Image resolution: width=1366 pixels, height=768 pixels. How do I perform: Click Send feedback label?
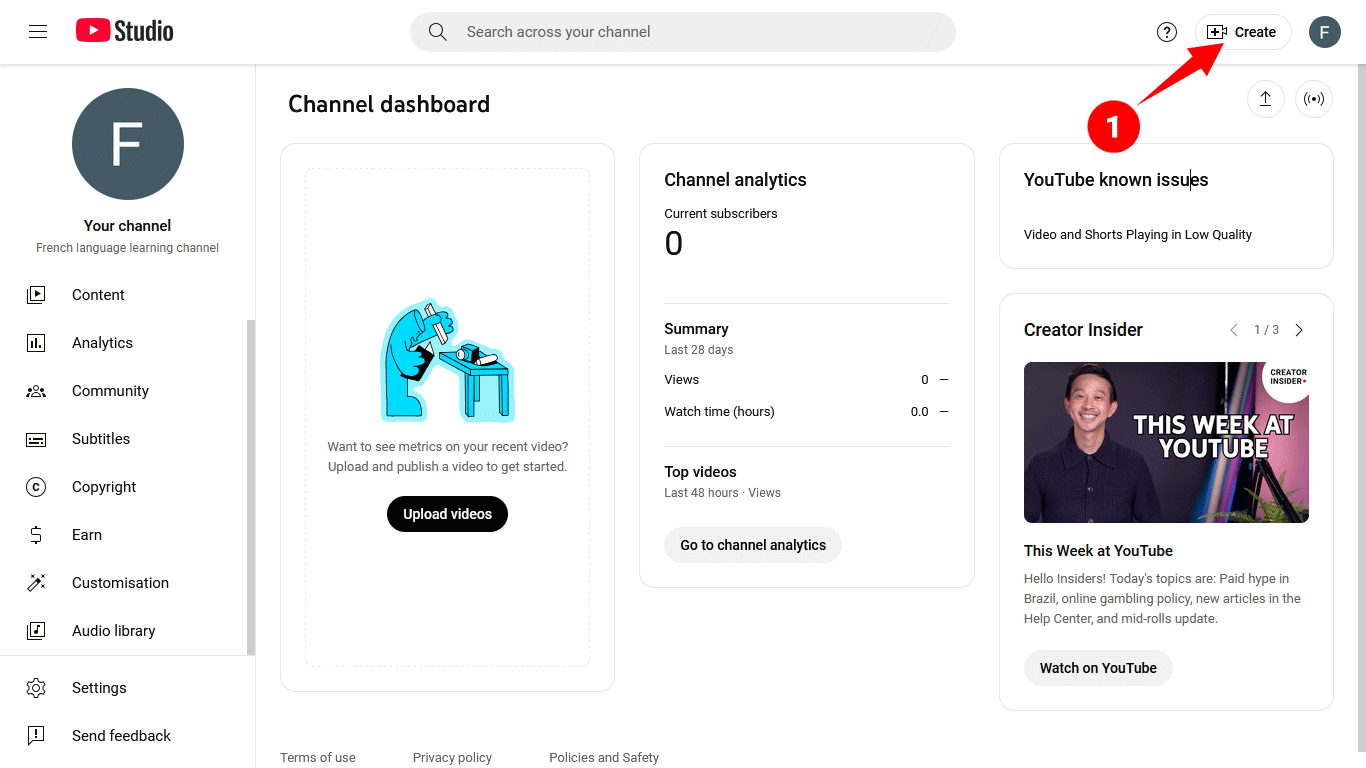pyautogui.click(x=121, y=736)
